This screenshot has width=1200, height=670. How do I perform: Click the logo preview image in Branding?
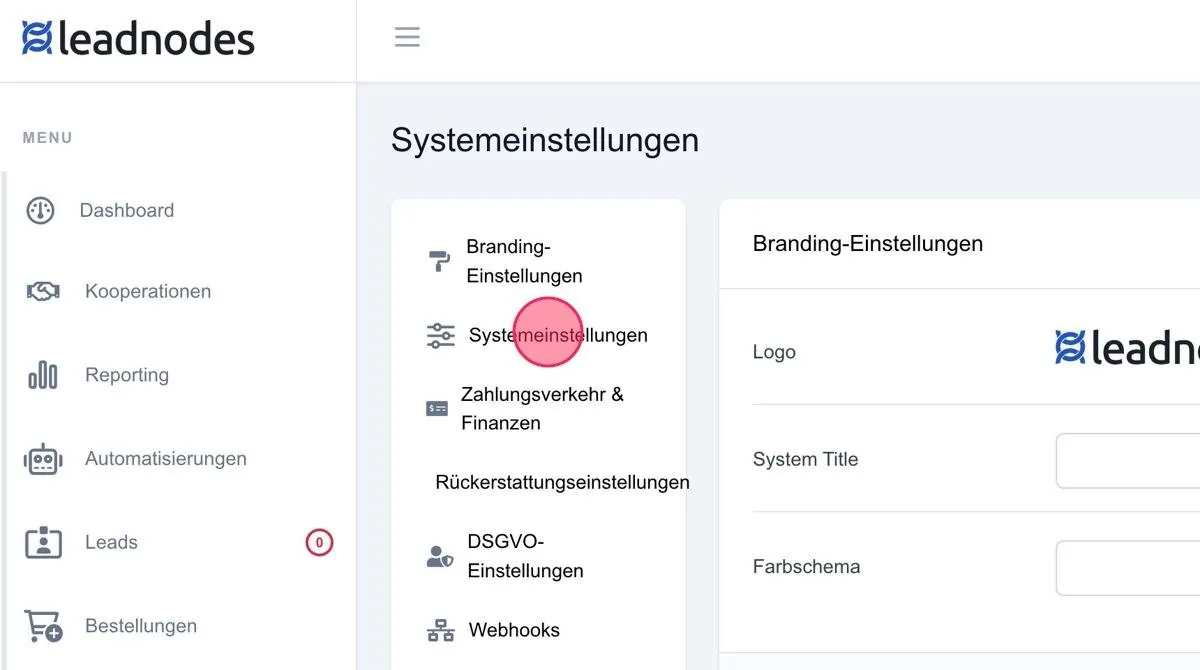1127,347
